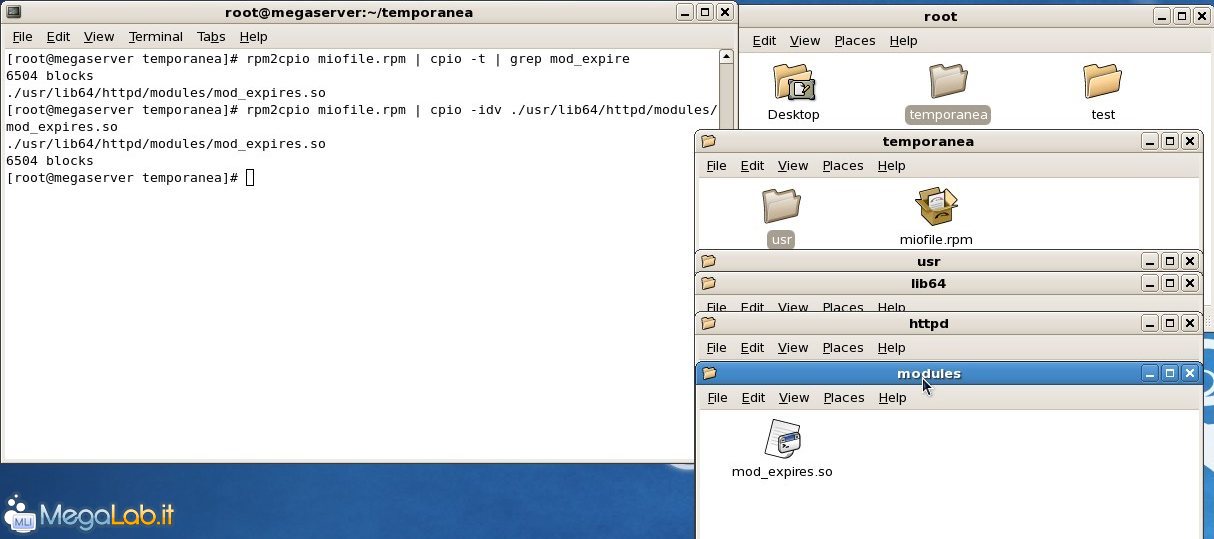Screen dimensions: 1214x539
Task: Open the File menu in terminal
Action: coord(22,37)
